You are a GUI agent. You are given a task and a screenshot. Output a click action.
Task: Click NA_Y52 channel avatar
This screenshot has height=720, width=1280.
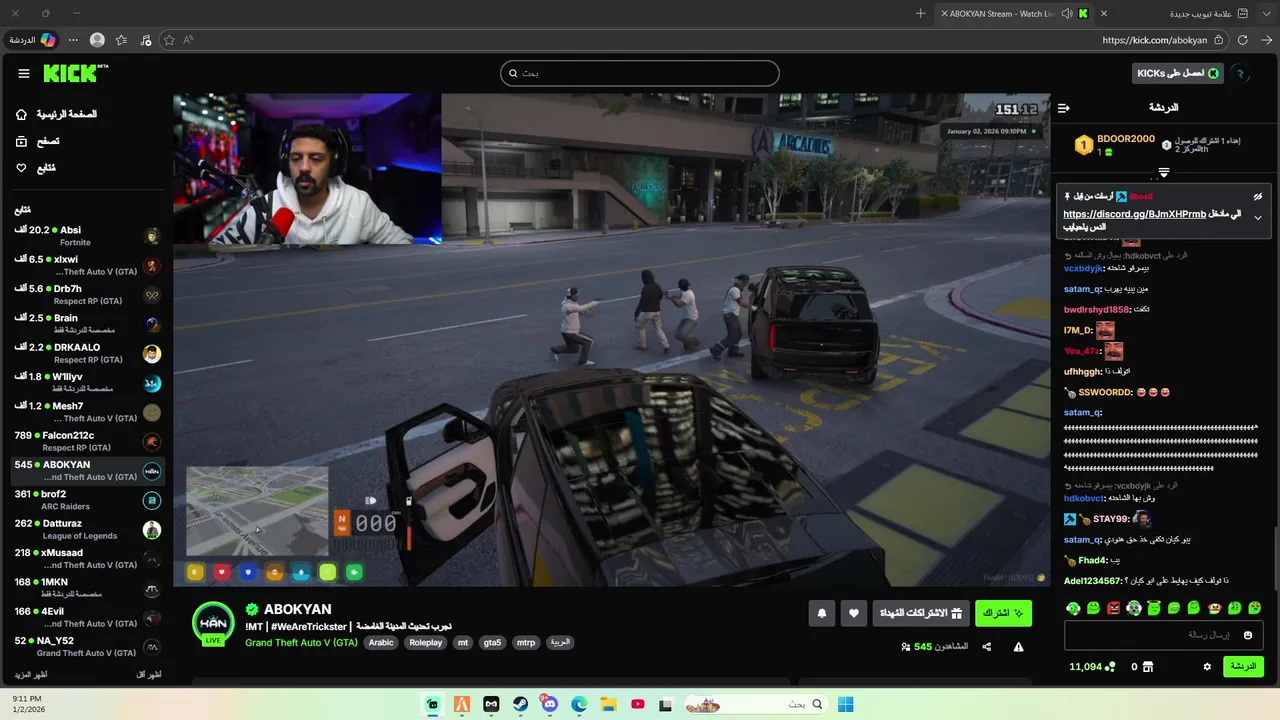point(152,647)
